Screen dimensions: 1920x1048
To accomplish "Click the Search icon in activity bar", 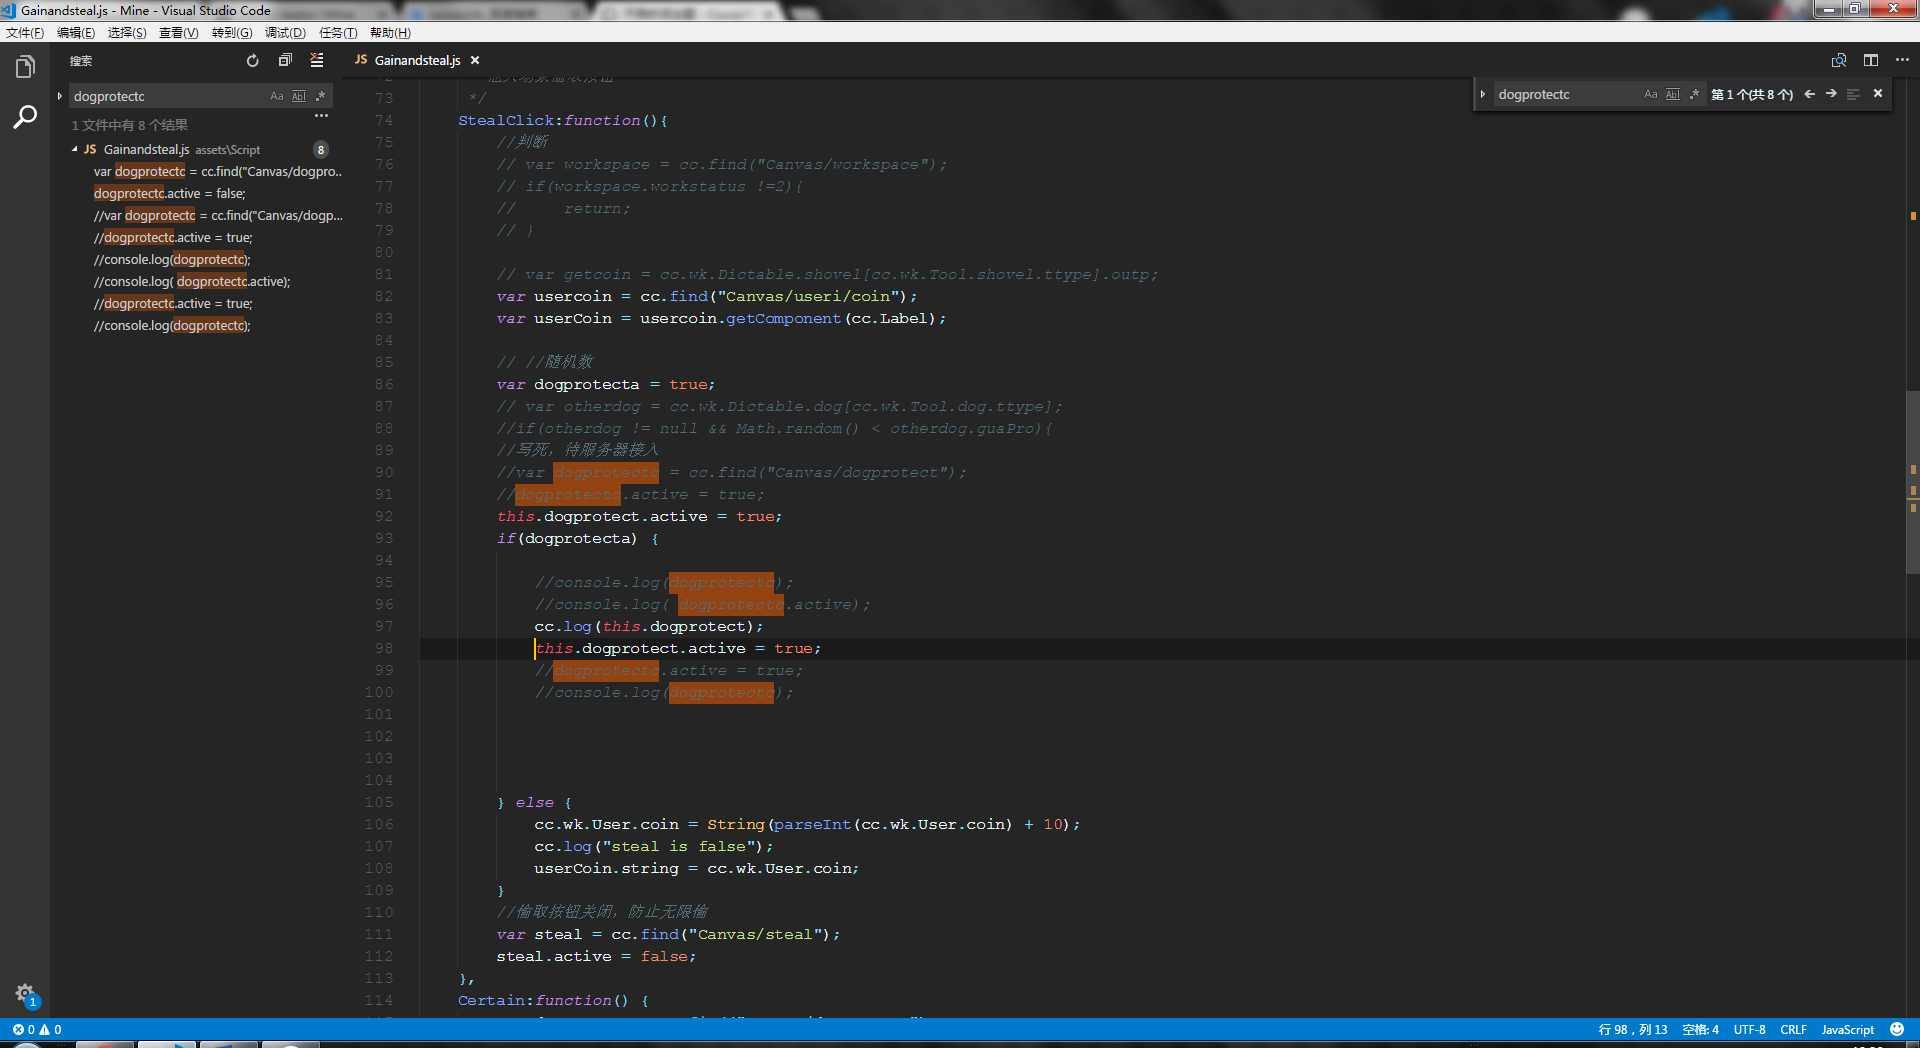I will point(25,117).
